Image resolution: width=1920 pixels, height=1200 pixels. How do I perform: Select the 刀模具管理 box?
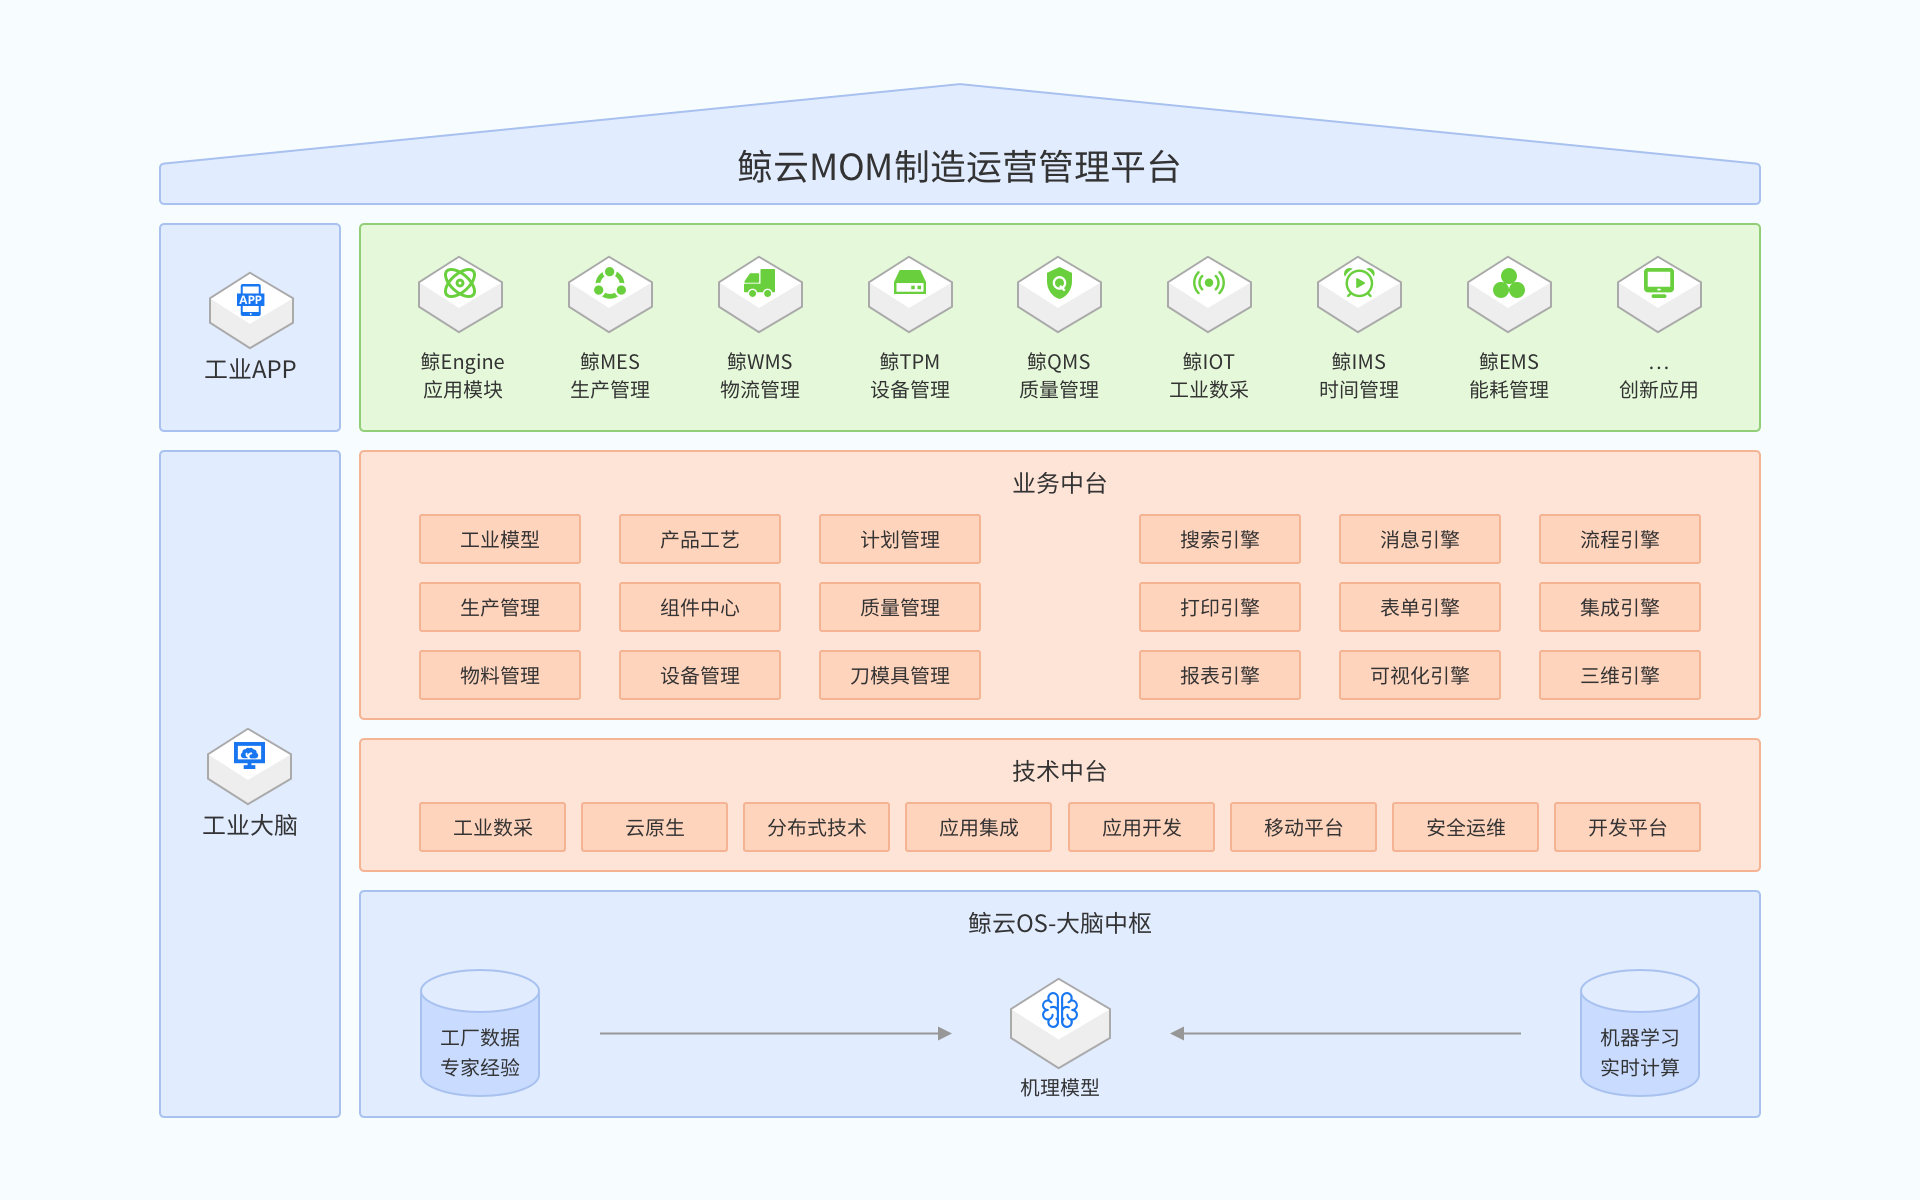(x=900, y=675)
